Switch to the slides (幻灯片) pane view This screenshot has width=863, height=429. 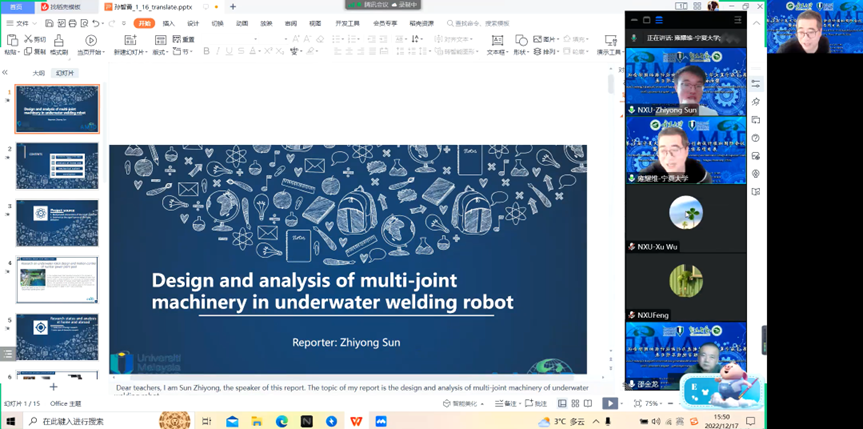(x=65, y=73)
